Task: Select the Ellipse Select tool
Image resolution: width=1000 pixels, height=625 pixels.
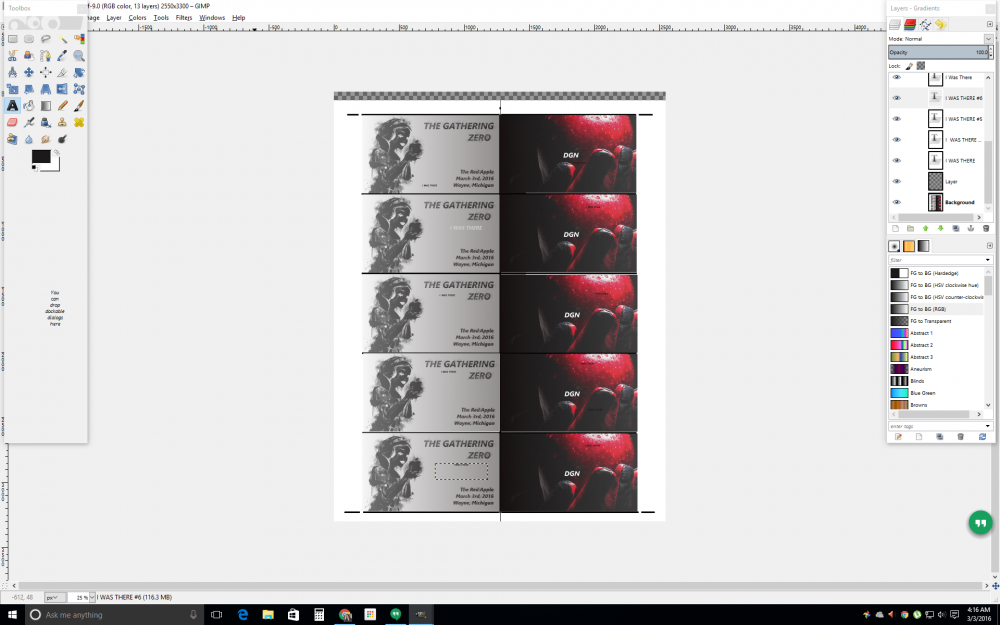Action: 29,40
